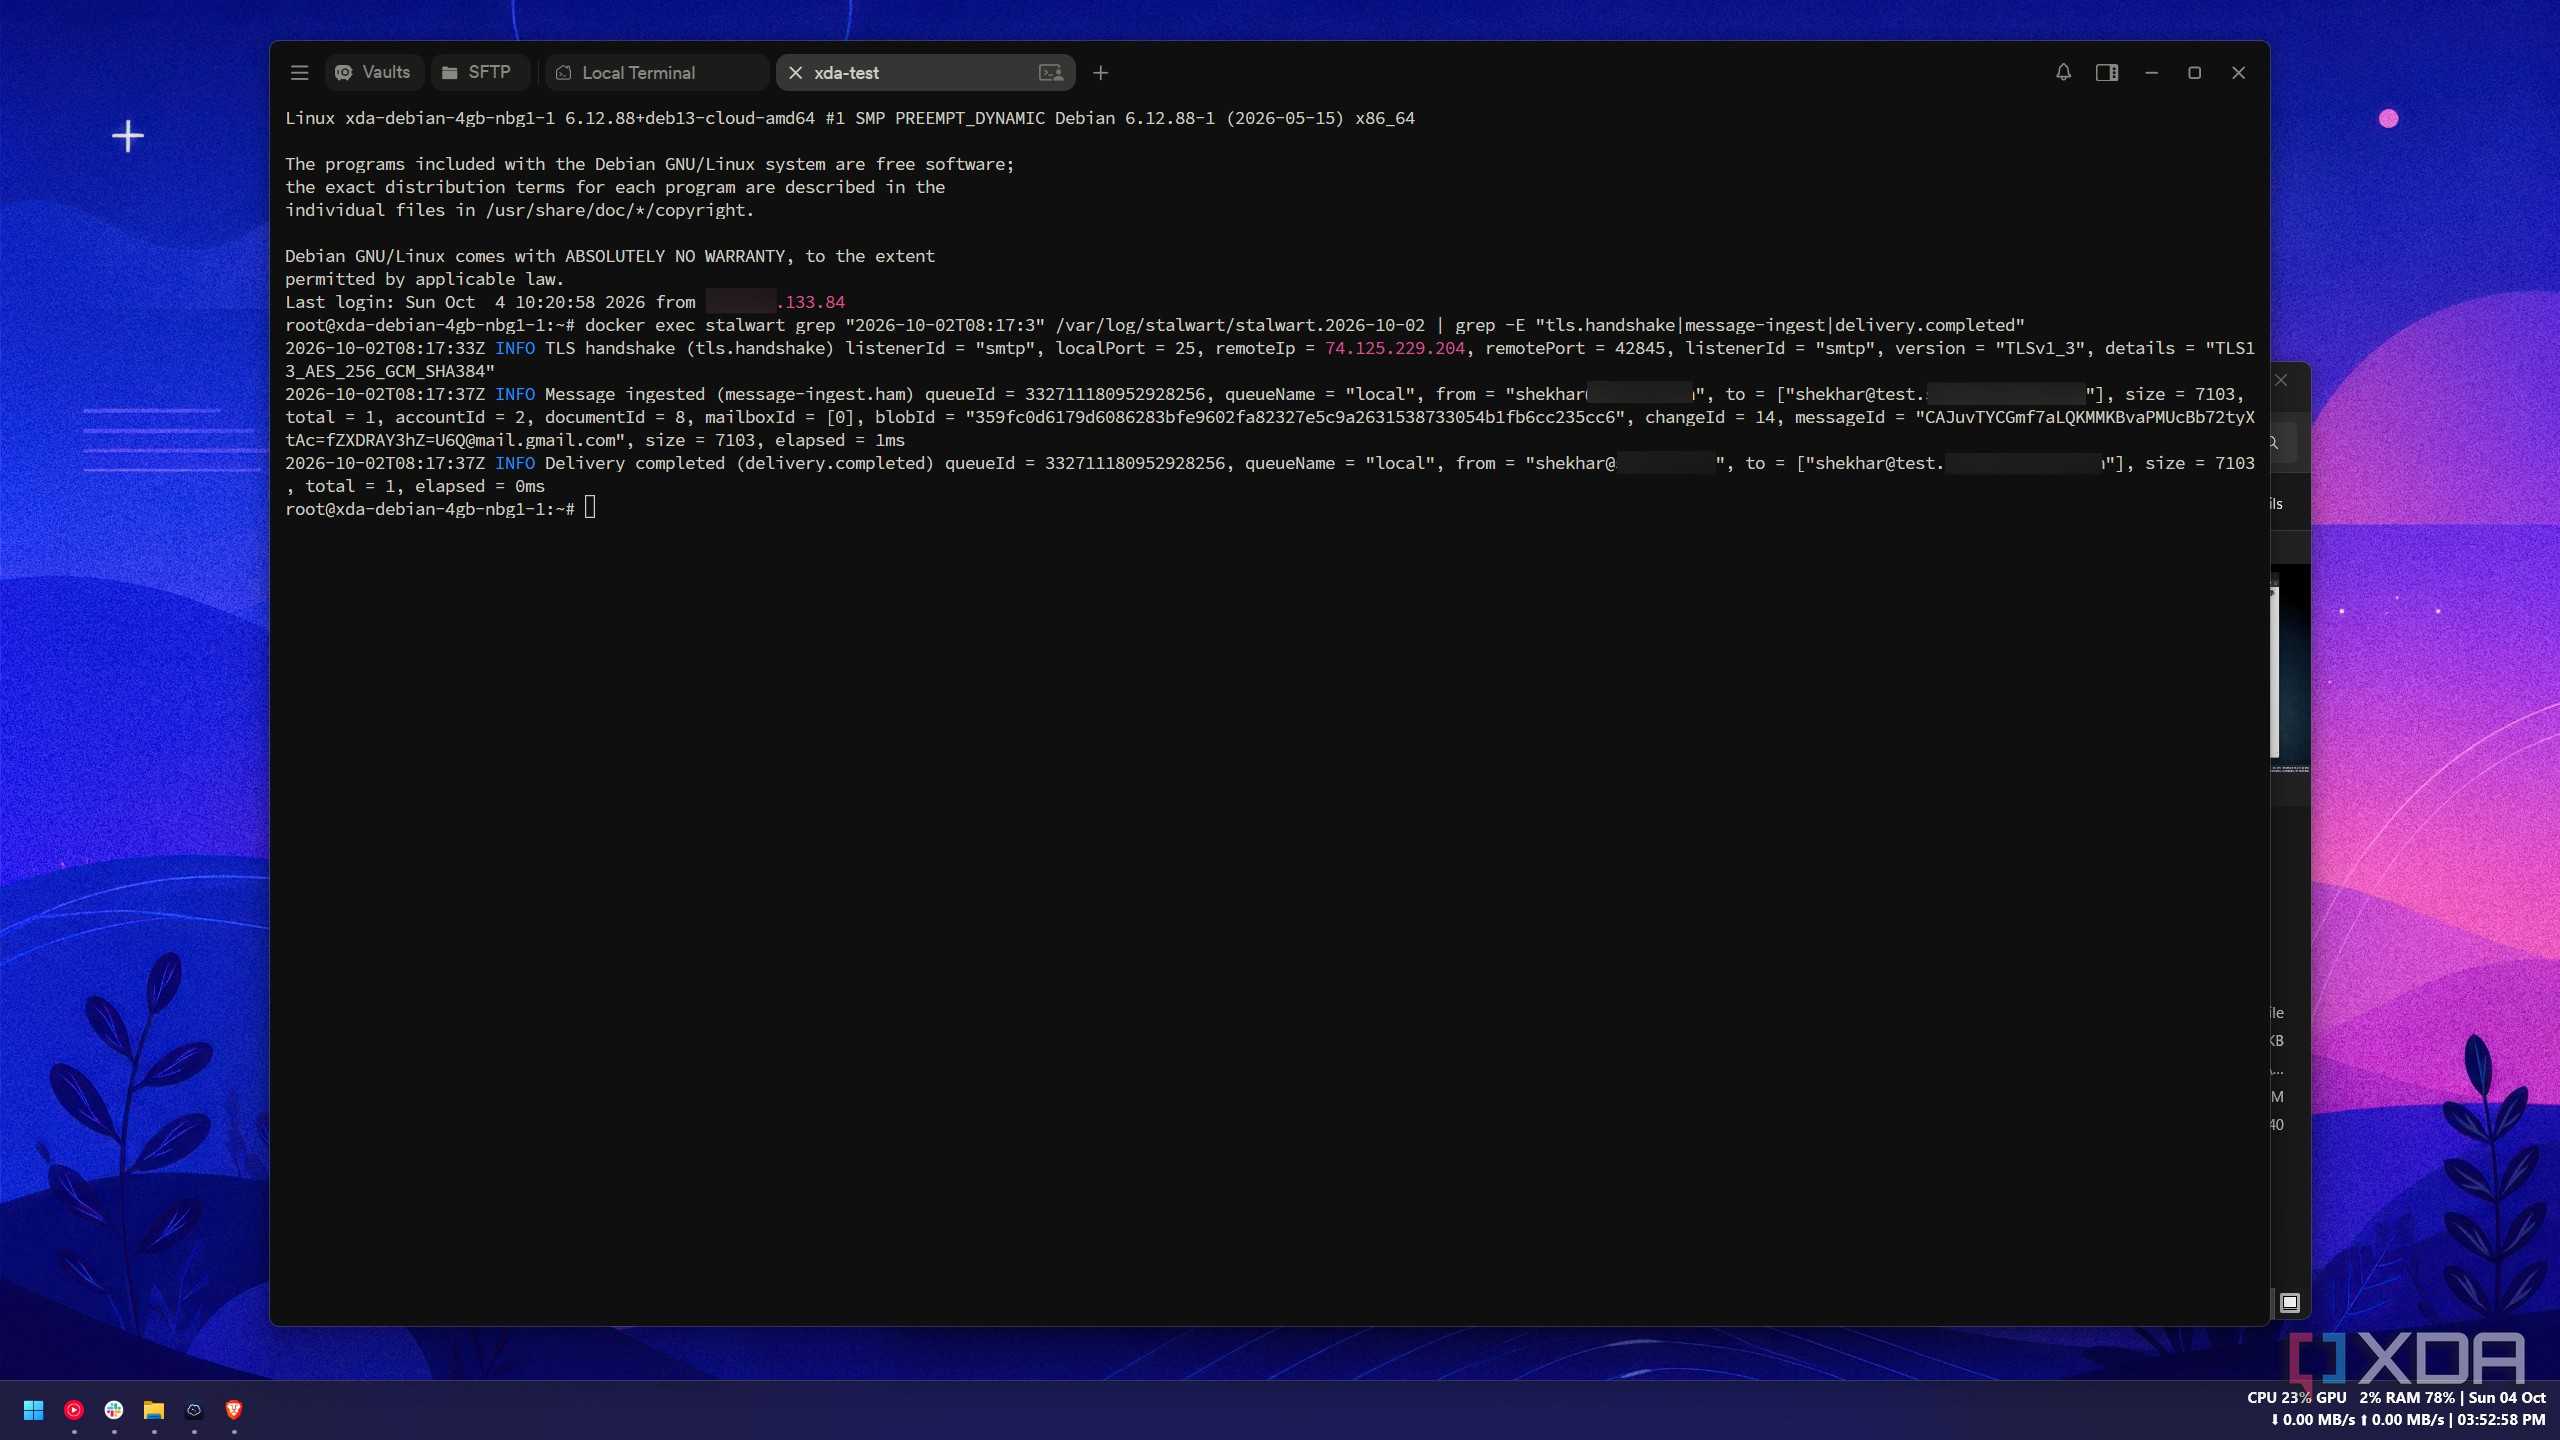The image size is (2560, 1440).
Task: Click the Termius taskbar icon
Action: pos(194,1410)
